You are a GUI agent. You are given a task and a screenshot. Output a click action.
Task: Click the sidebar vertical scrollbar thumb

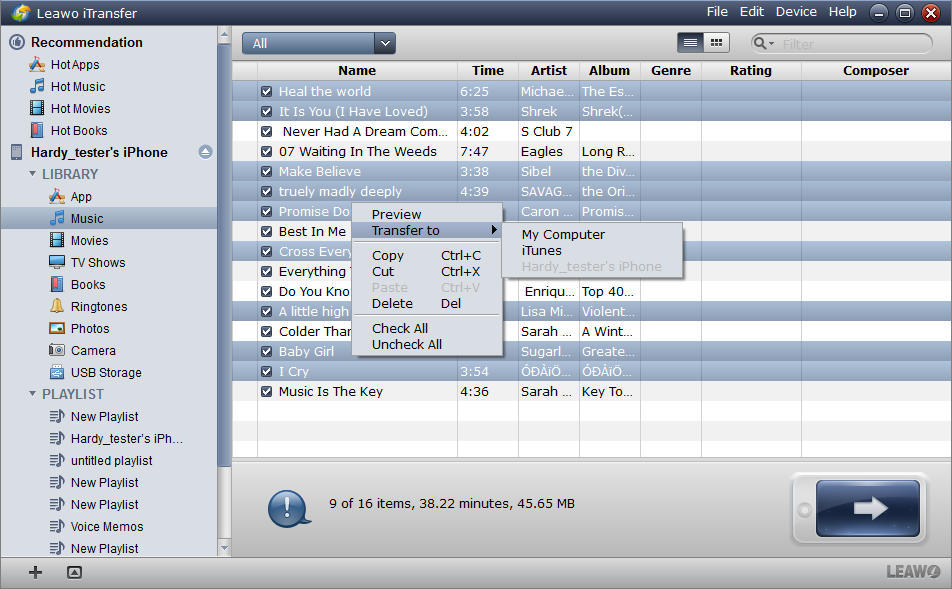224,255
